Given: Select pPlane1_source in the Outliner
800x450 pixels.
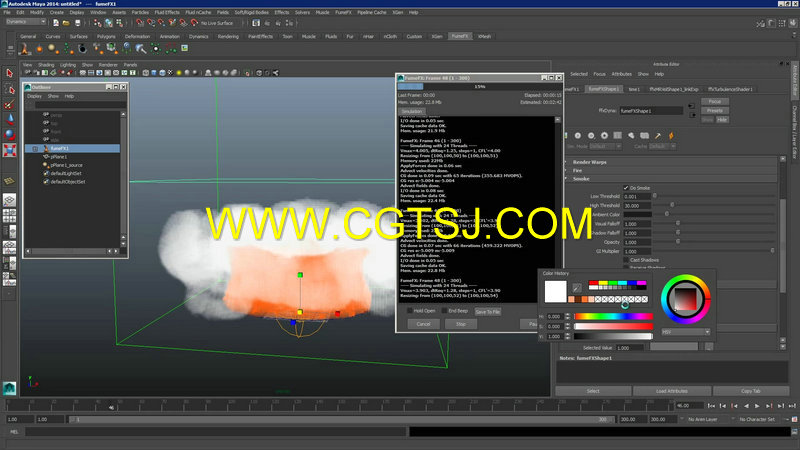Looking at the screenshot, I should pos(66,165).
